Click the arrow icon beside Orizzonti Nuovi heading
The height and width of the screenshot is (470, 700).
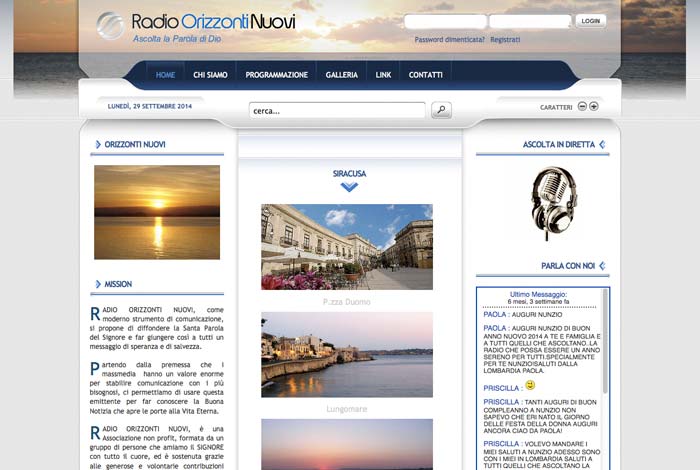(x=98, y=144)
